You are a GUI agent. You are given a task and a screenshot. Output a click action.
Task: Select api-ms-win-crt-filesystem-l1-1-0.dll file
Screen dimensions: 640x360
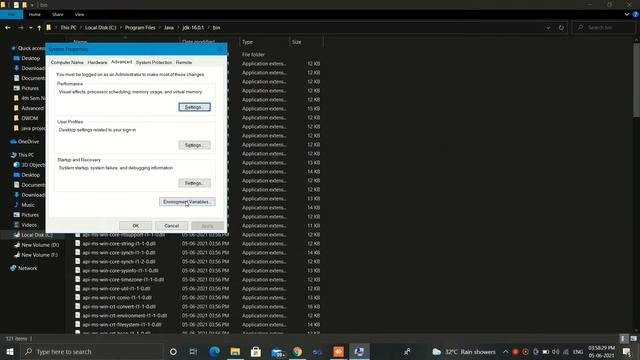122,324
